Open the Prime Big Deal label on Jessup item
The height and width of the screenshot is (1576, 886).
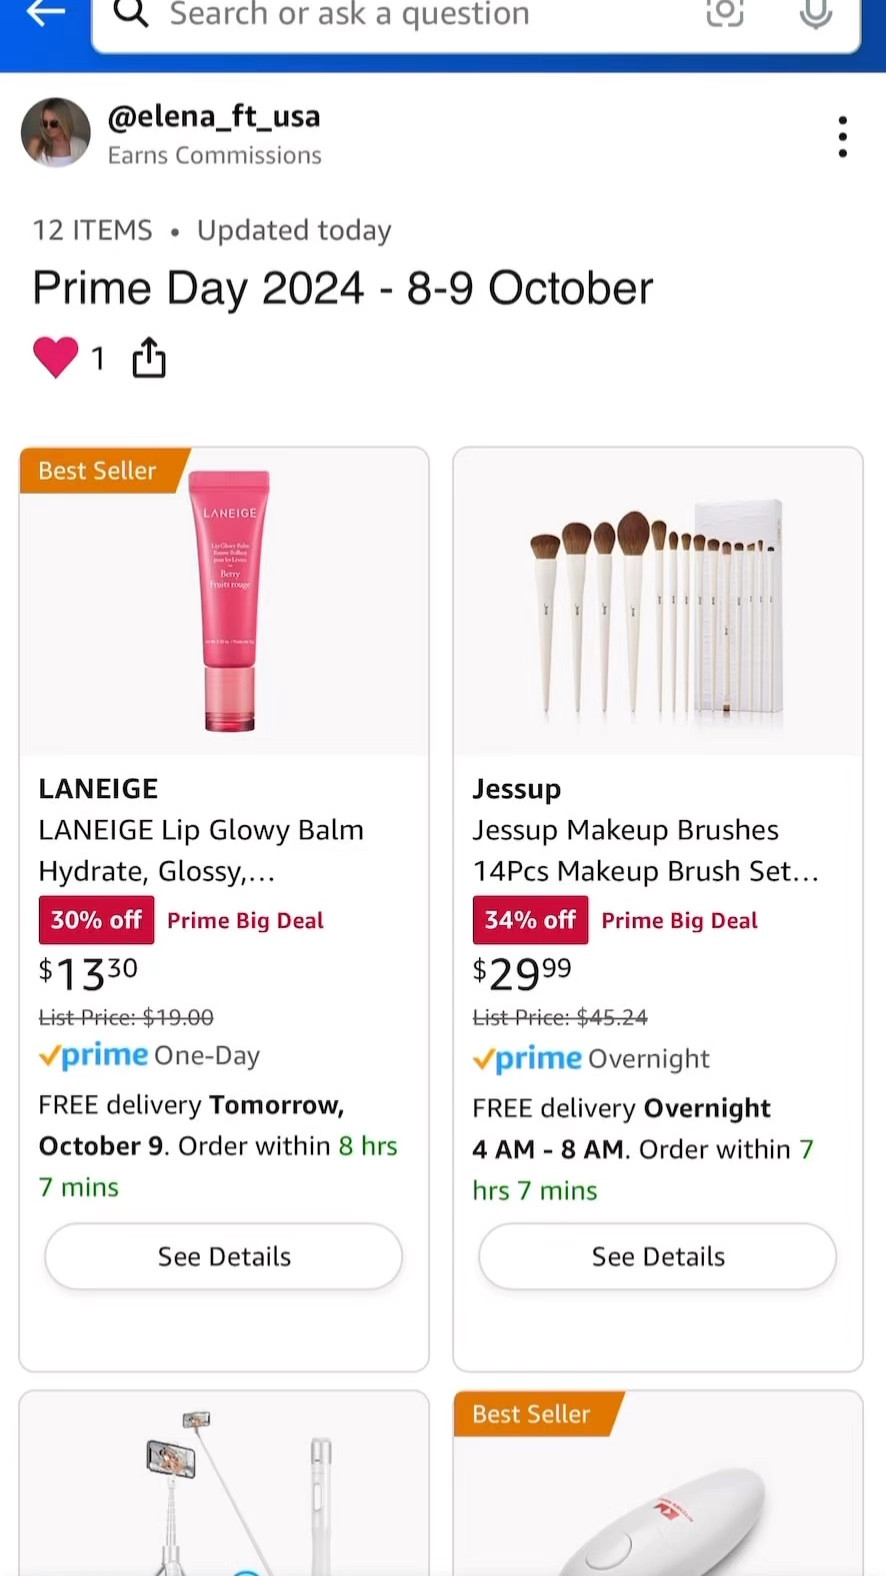pyautogui.click(x=679, y=920)
